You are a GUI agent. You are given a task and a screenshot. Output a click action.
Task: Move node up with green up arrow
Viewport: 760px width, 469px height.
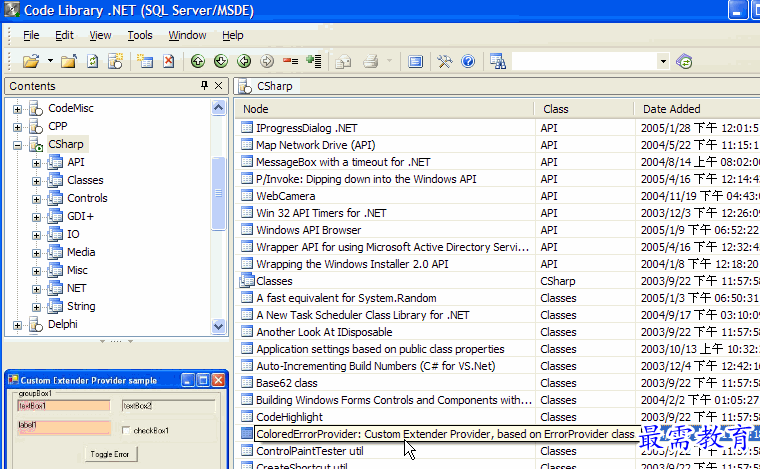pyautogui.click(x=197, y=61)
